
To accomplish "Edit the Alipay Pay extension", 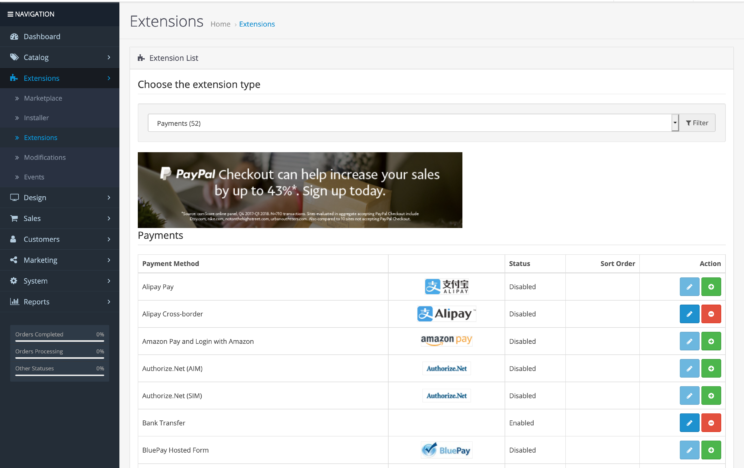I will coord(689,287).
